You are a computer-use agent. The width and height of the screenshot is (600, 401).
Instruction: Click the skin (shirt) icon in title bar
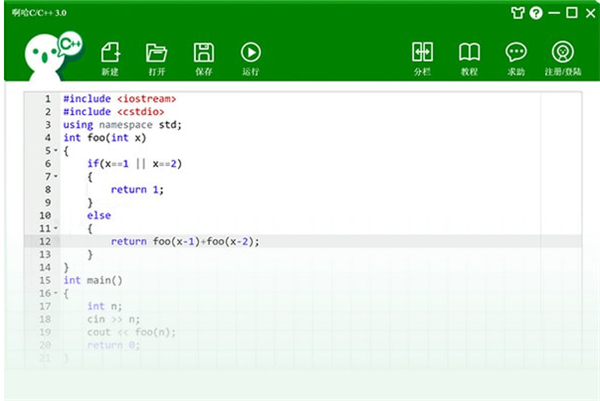coord(517,13)
